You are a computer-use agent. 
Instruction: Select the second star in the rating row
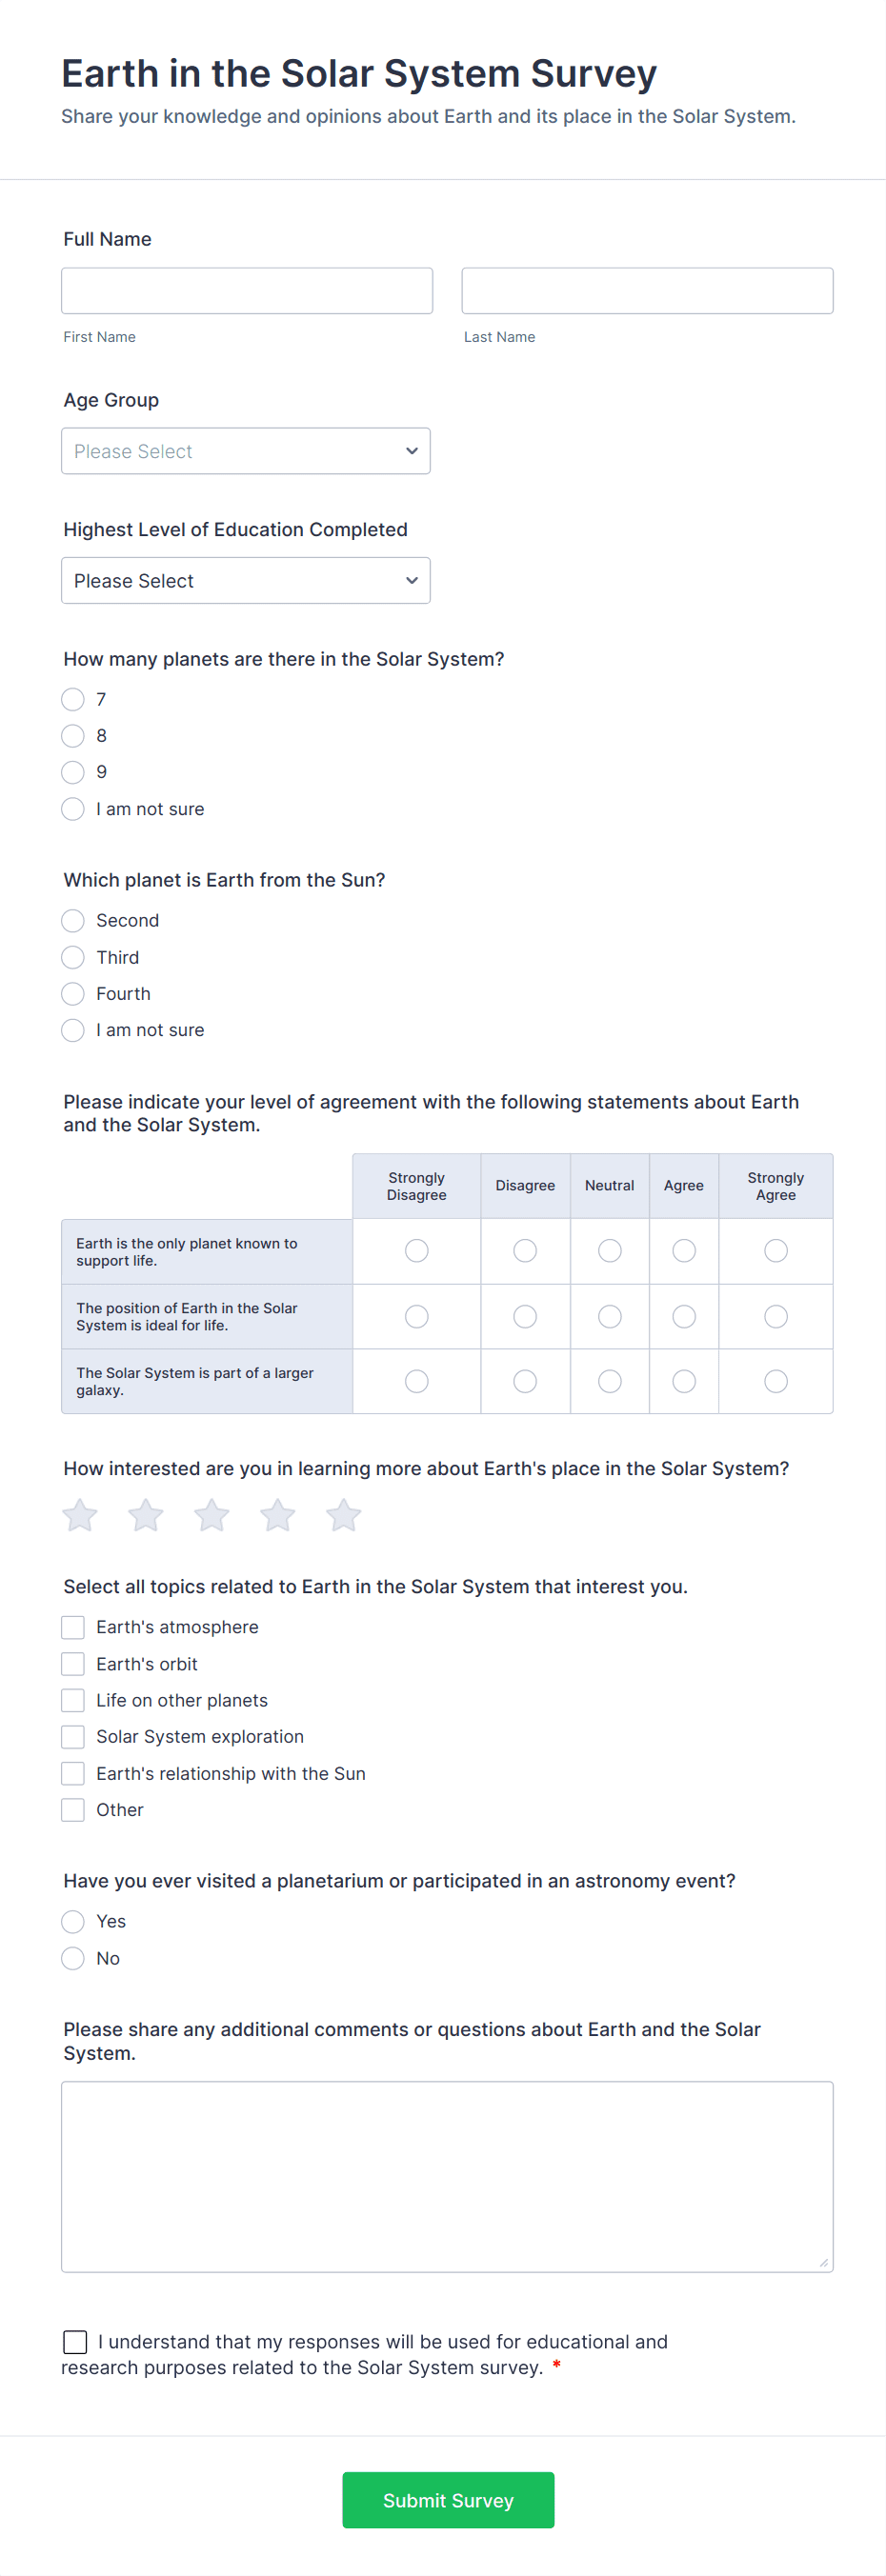tap(145, 1514)
